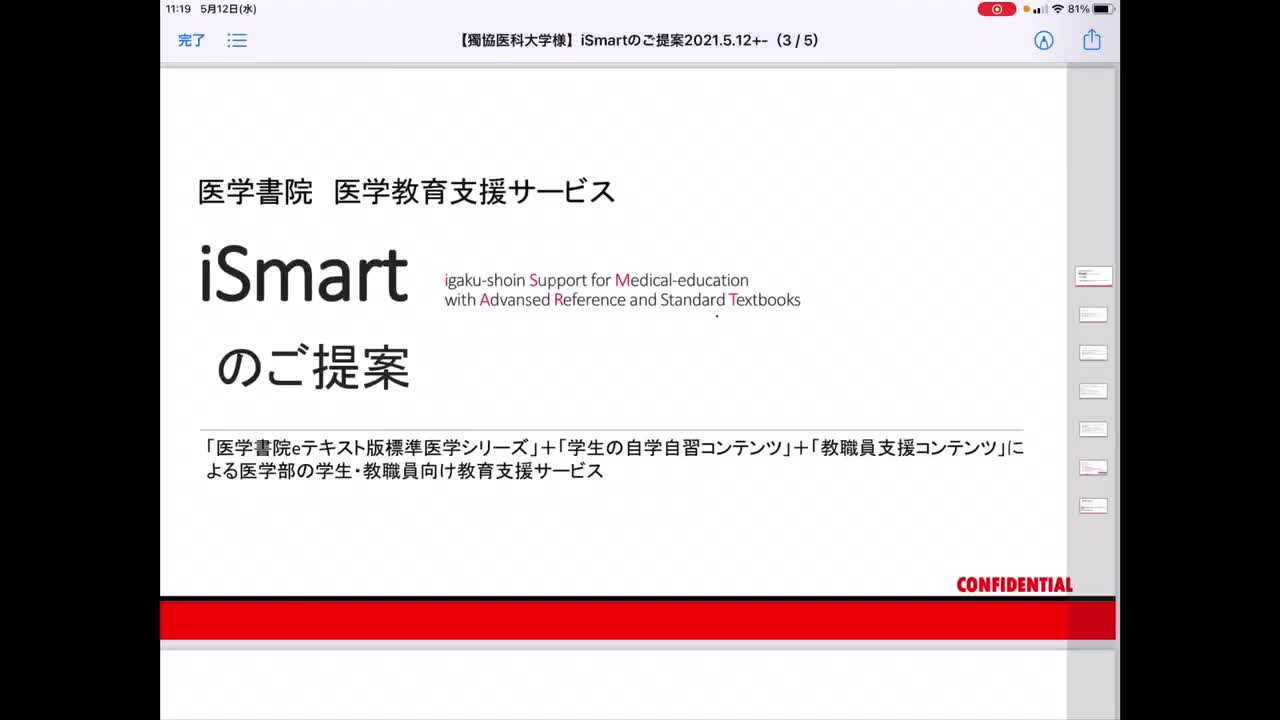Open the share sheet icon
1280x720 pixels.
pyautogui.click(x=1092, y=40)
